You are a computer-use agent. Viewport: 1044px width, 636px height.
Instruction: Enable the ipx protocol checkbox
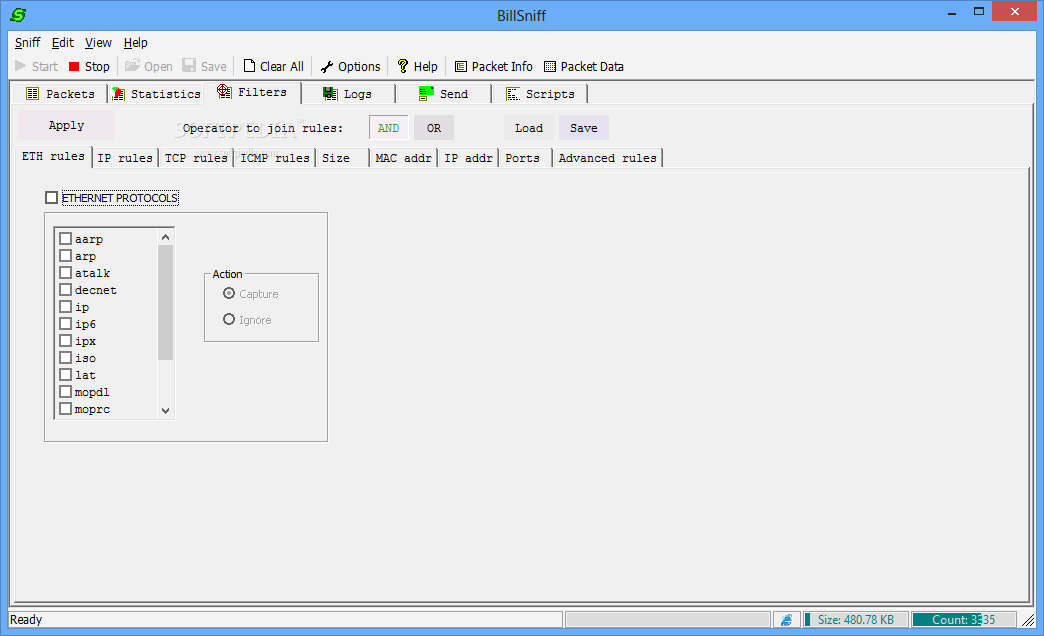65,340
